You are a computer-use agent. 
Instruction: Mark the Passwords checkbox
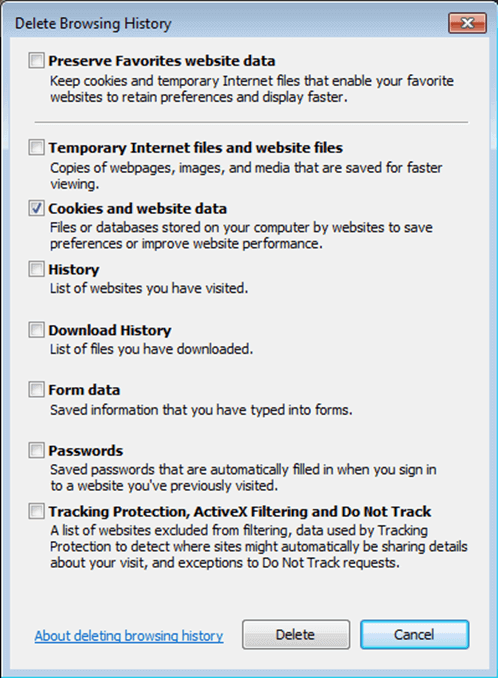coord(36,451)
